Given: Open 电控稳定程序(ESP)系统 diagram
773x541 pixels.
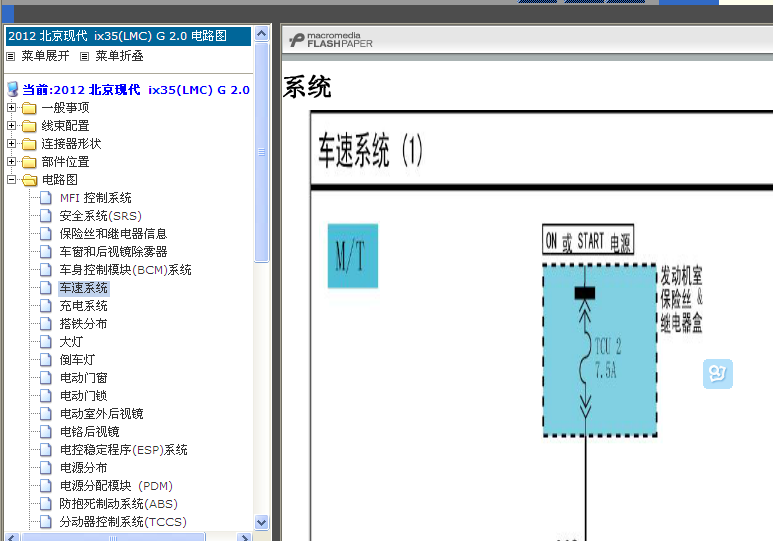Looking at the screenshot, I should pyautogui.click(x=124, y=450).
